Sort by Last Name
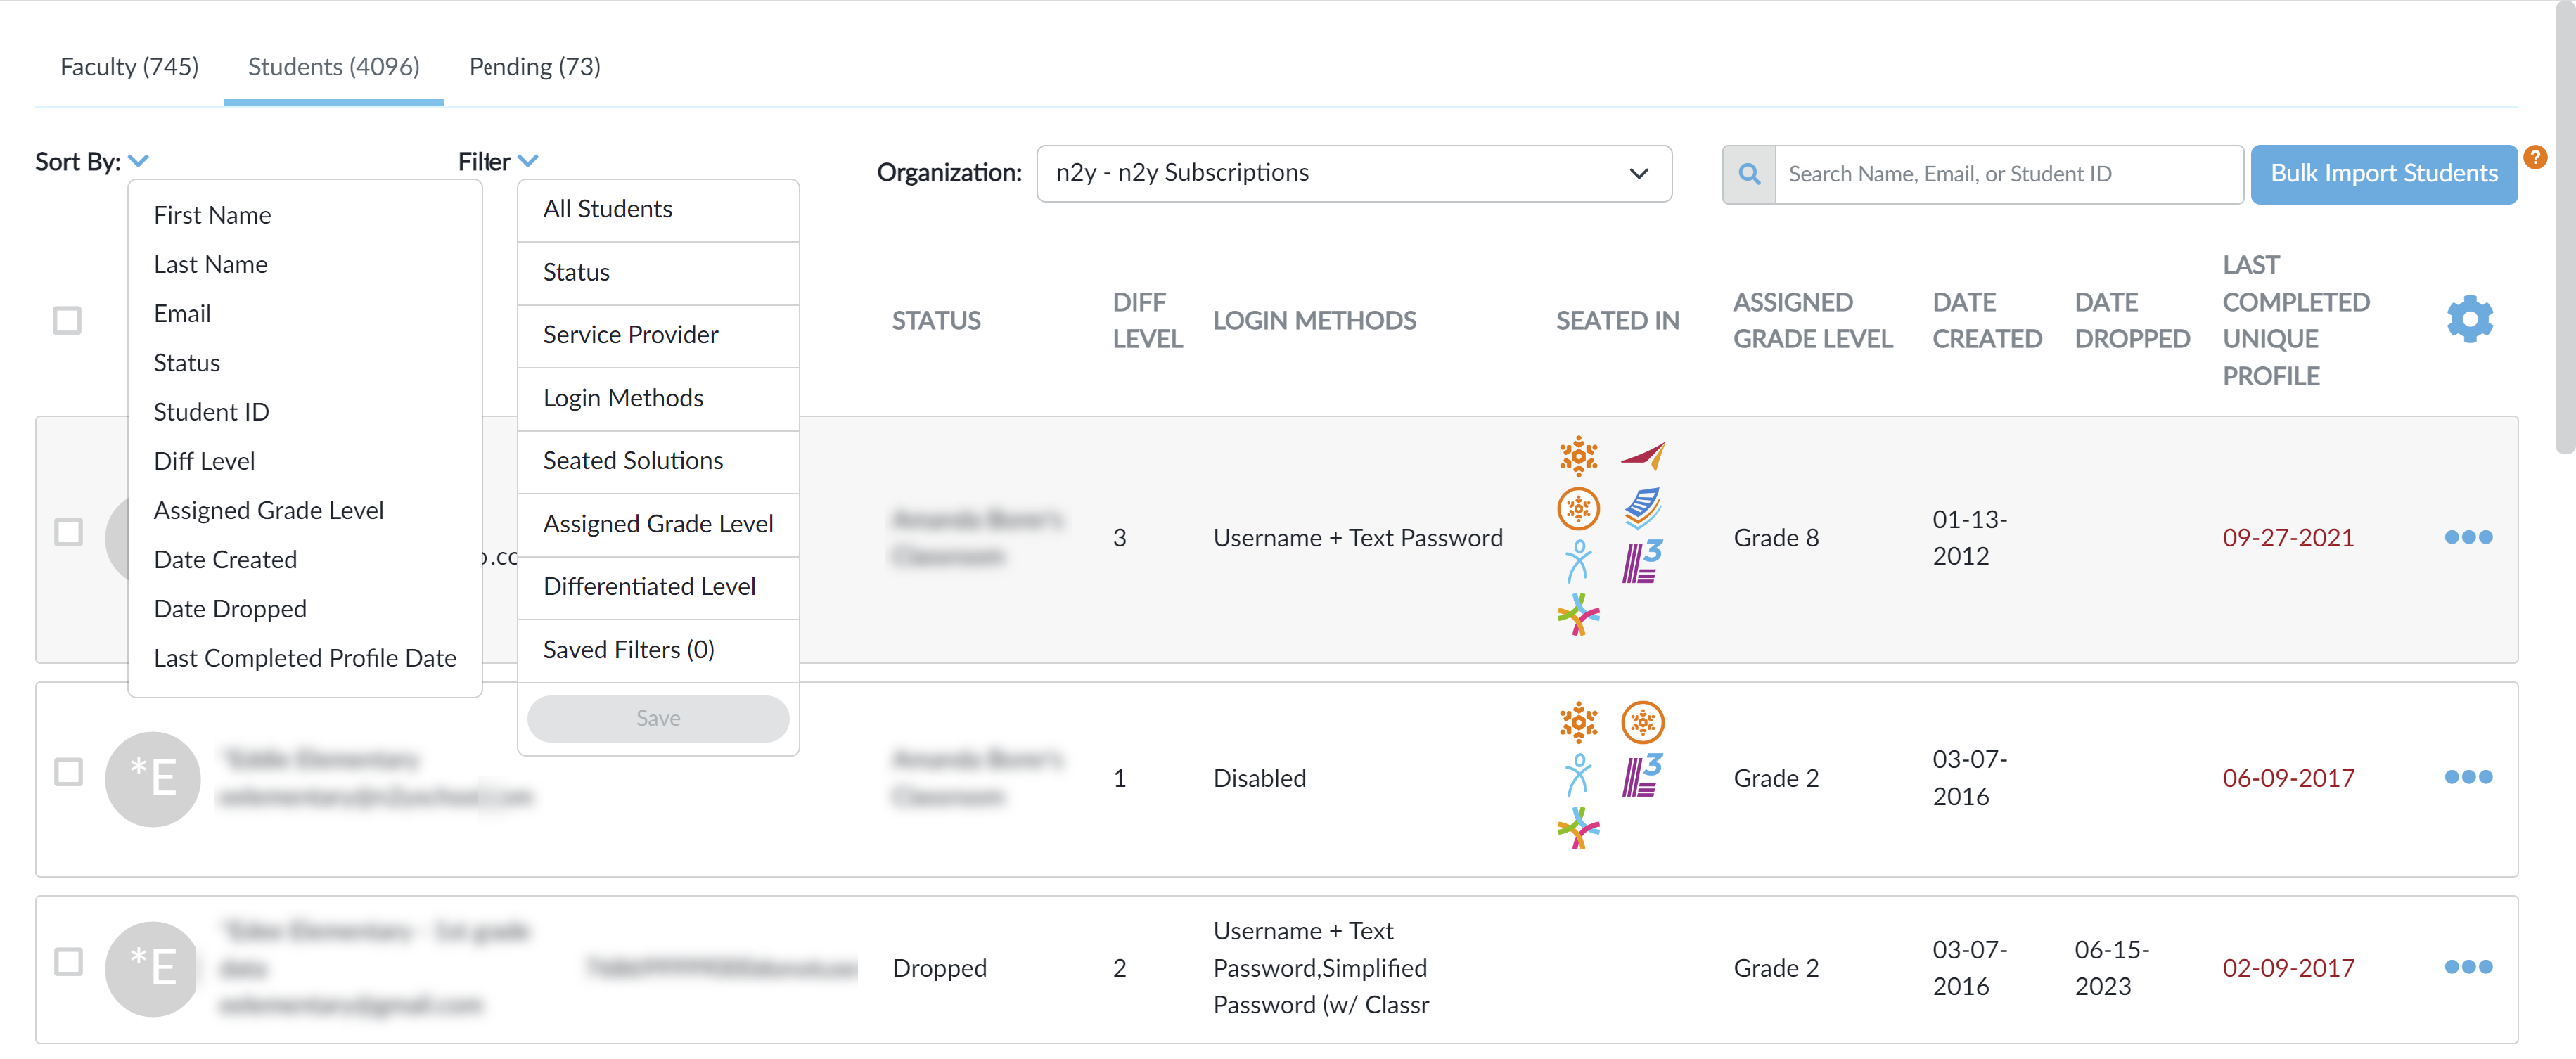The width and height of the screenshot is (2576, 1059). click(x=210, y=264)
